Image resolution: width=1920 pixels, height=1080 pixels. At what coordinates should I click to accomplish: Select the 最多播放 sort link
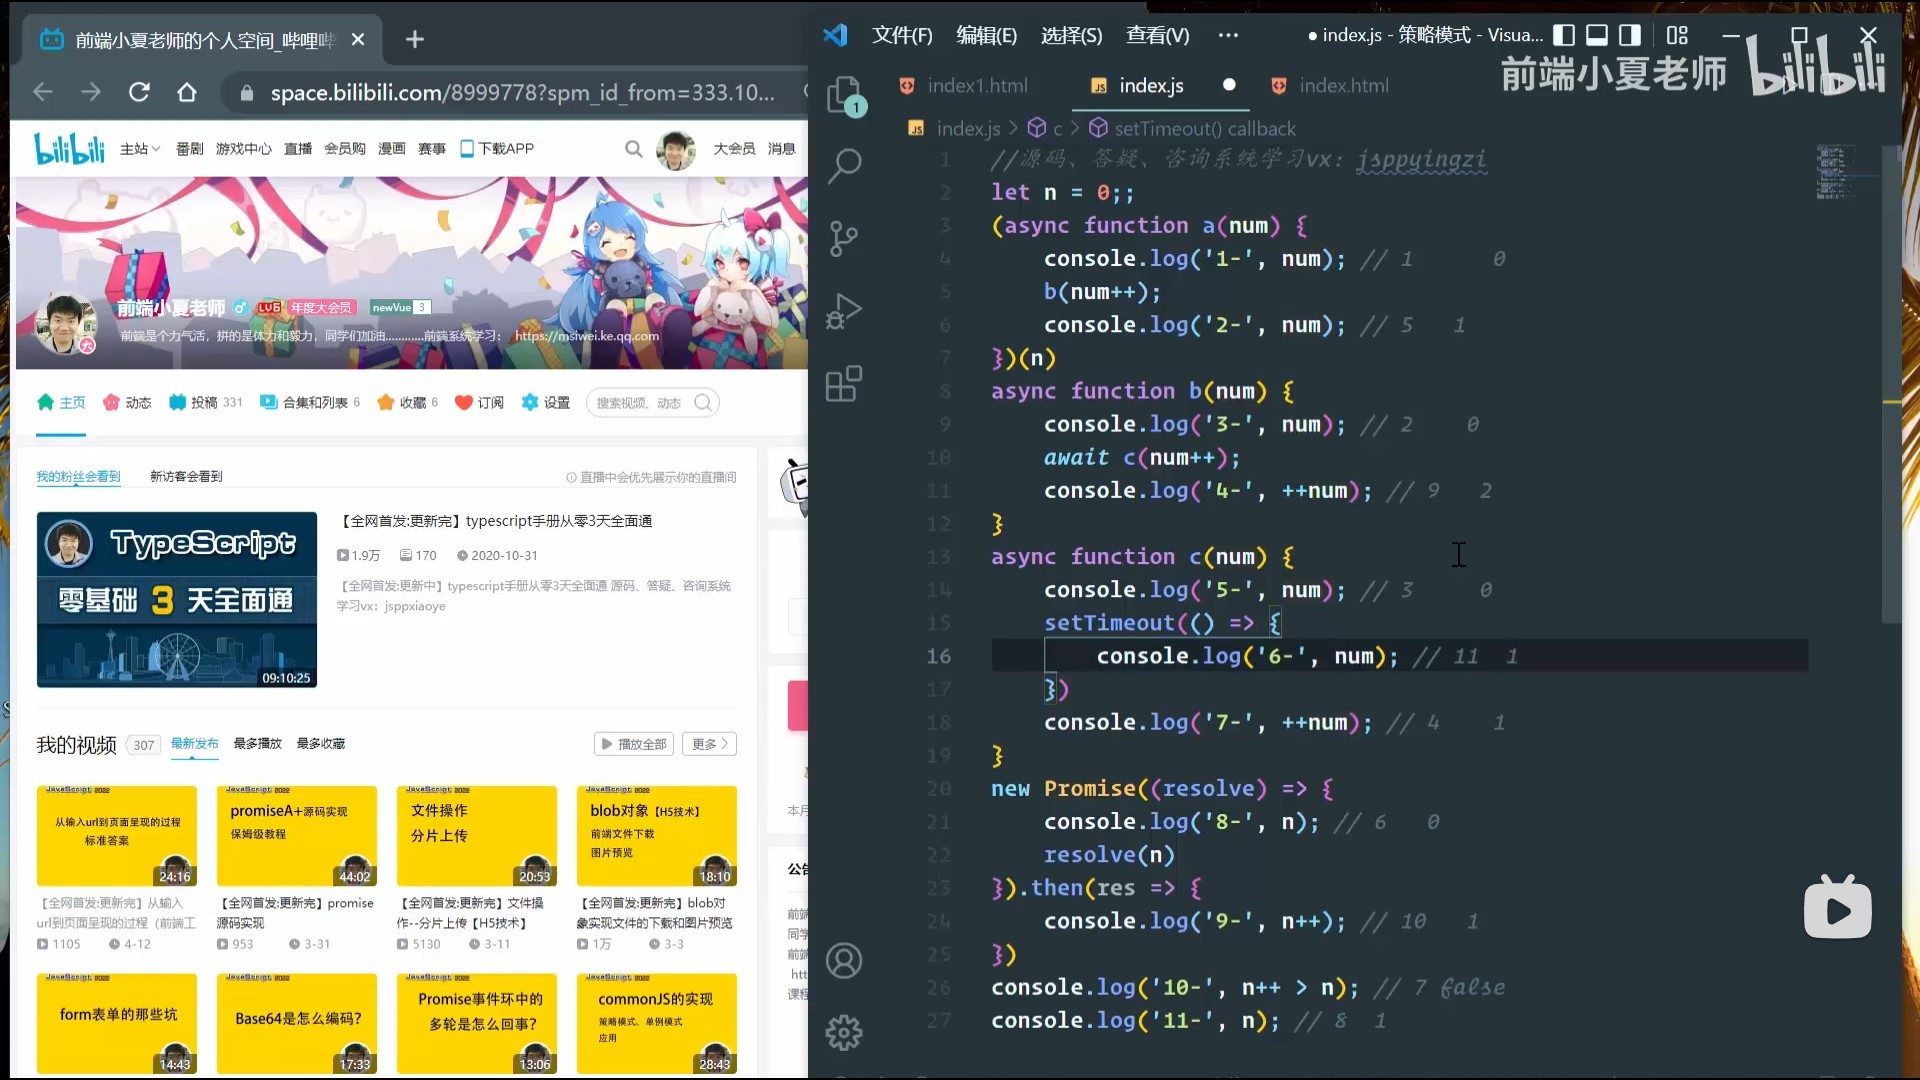click(257, 744)
